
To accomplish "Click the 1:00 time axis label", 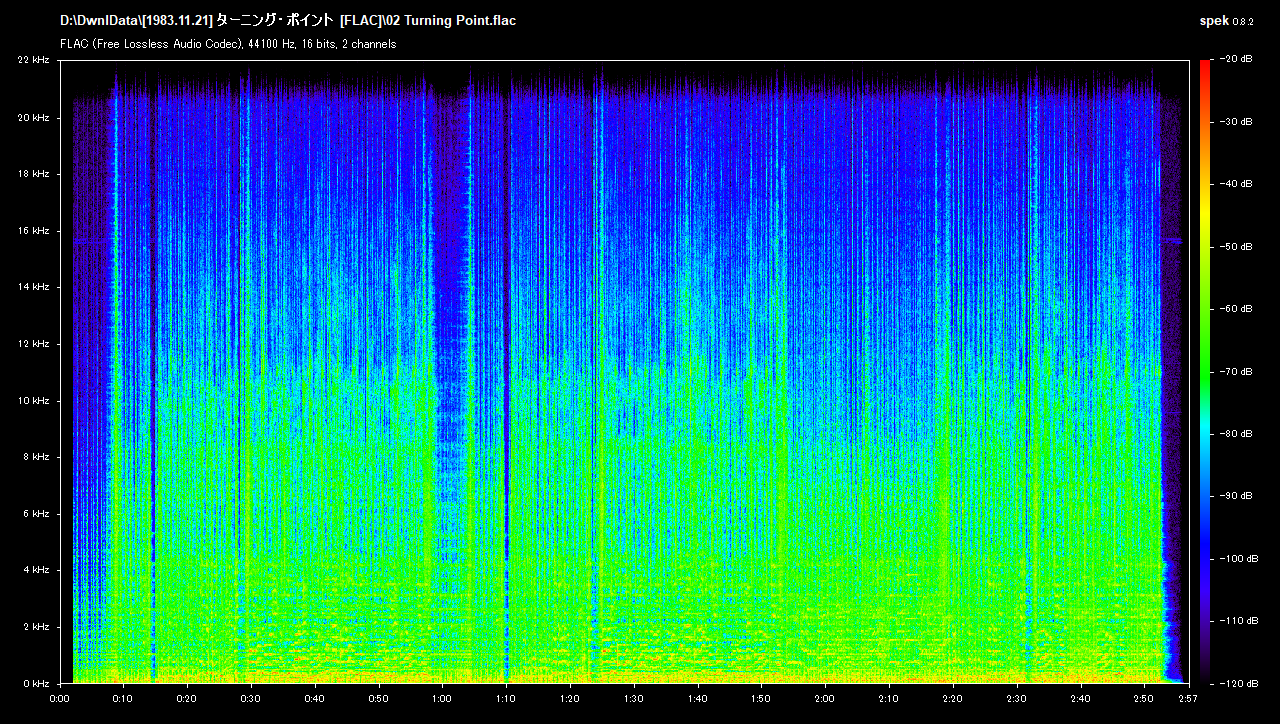I will click(442, 698).
